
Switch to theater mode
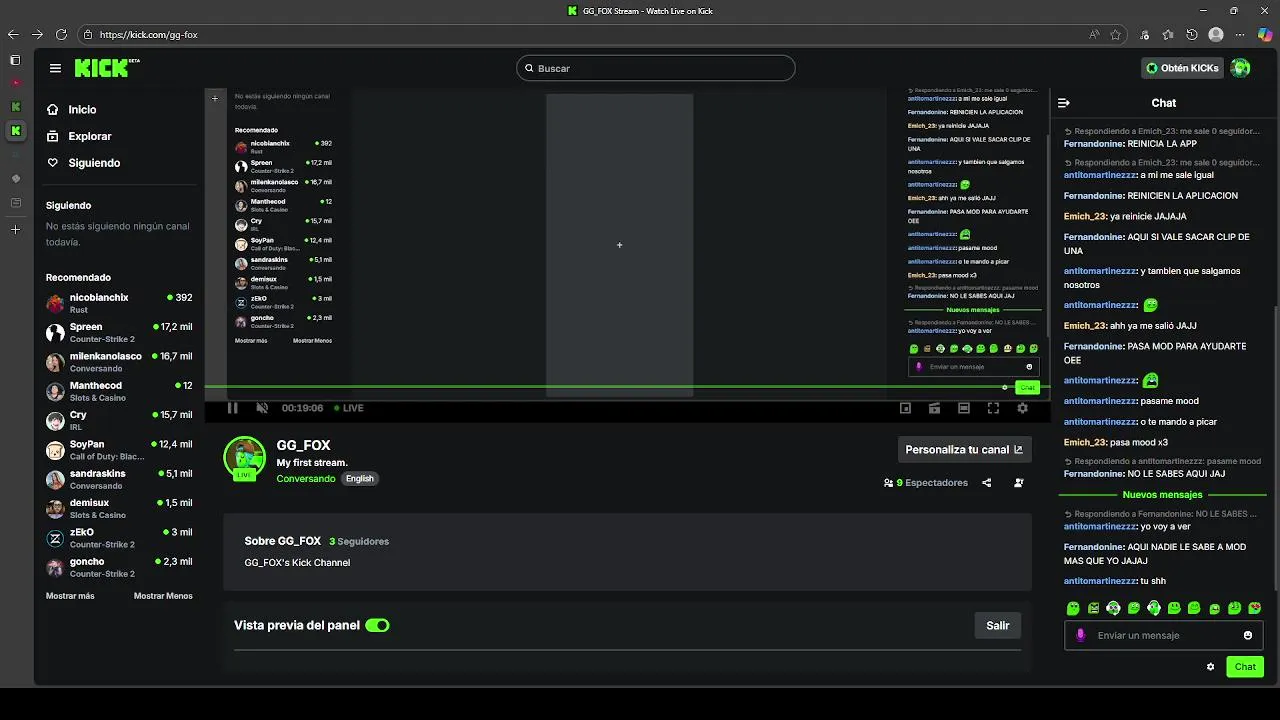[x=964, y=408]
